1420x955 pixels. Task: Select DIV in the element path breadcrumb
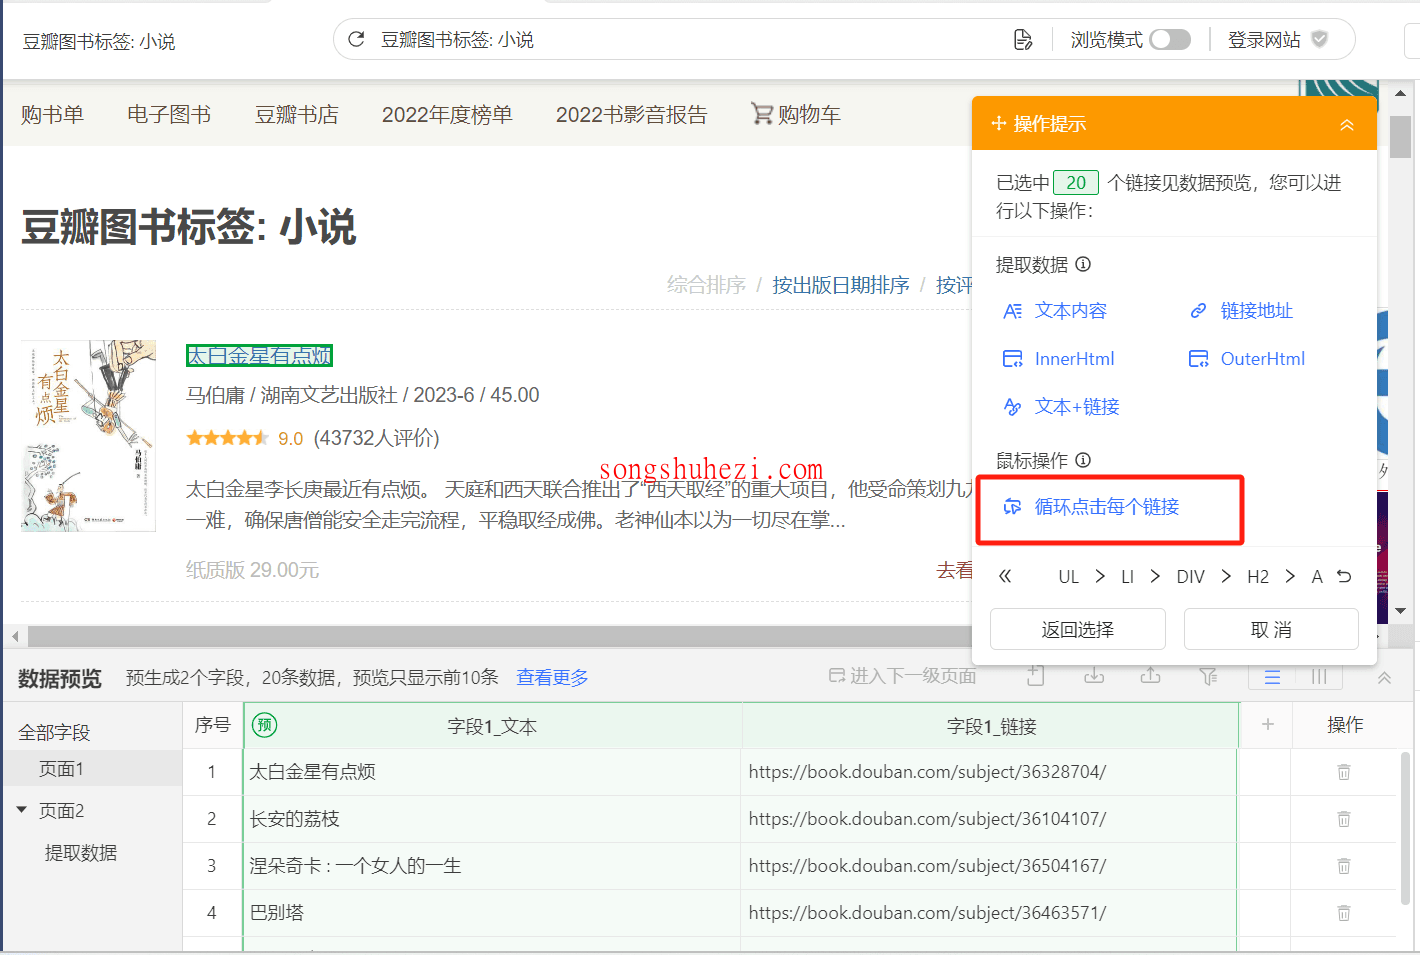tap(1190, 577)
